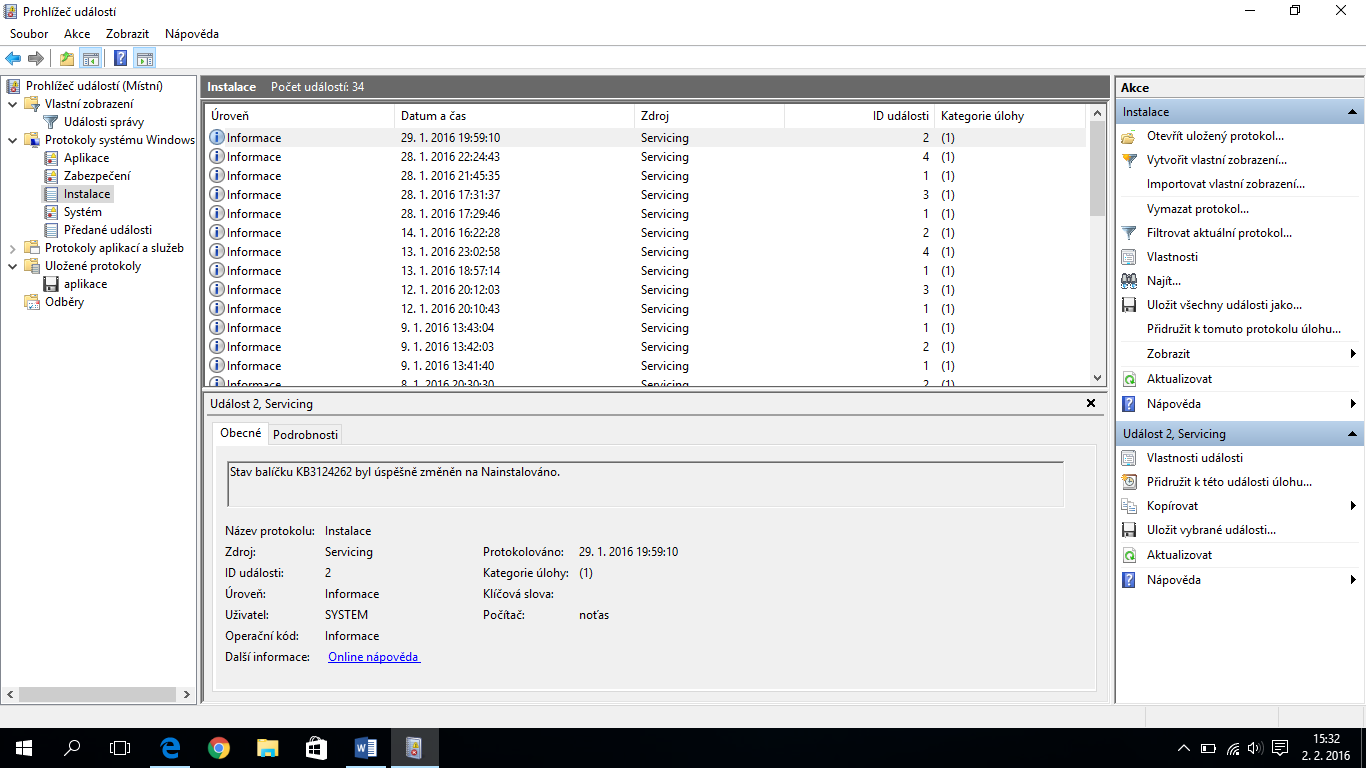Click the Vlastnosti icon under Instalace actions
Viewport: 1366px width, 768px height.
(x=1129, y=257)
